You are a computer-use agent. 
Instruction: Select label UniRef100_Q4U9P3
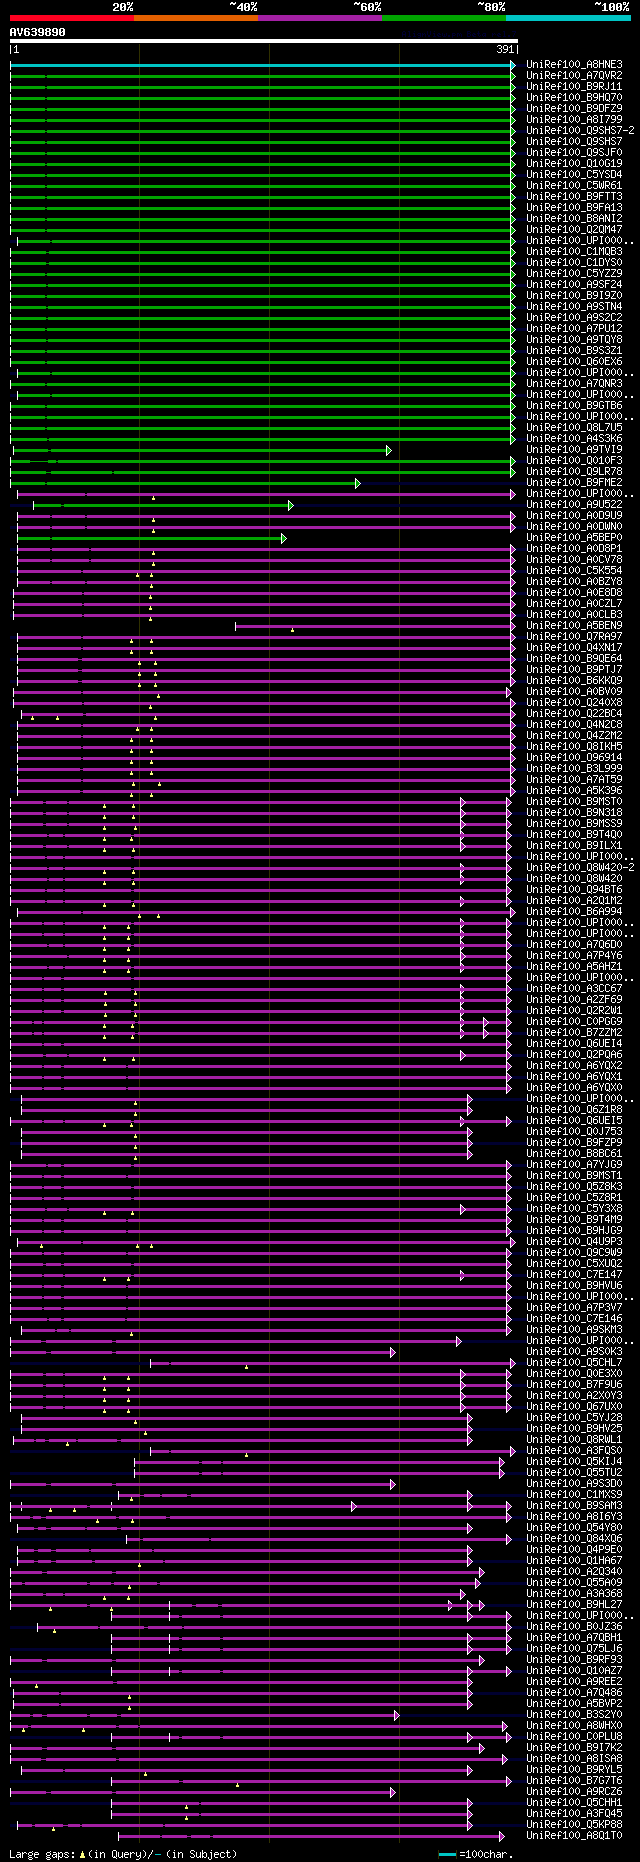574,1242
